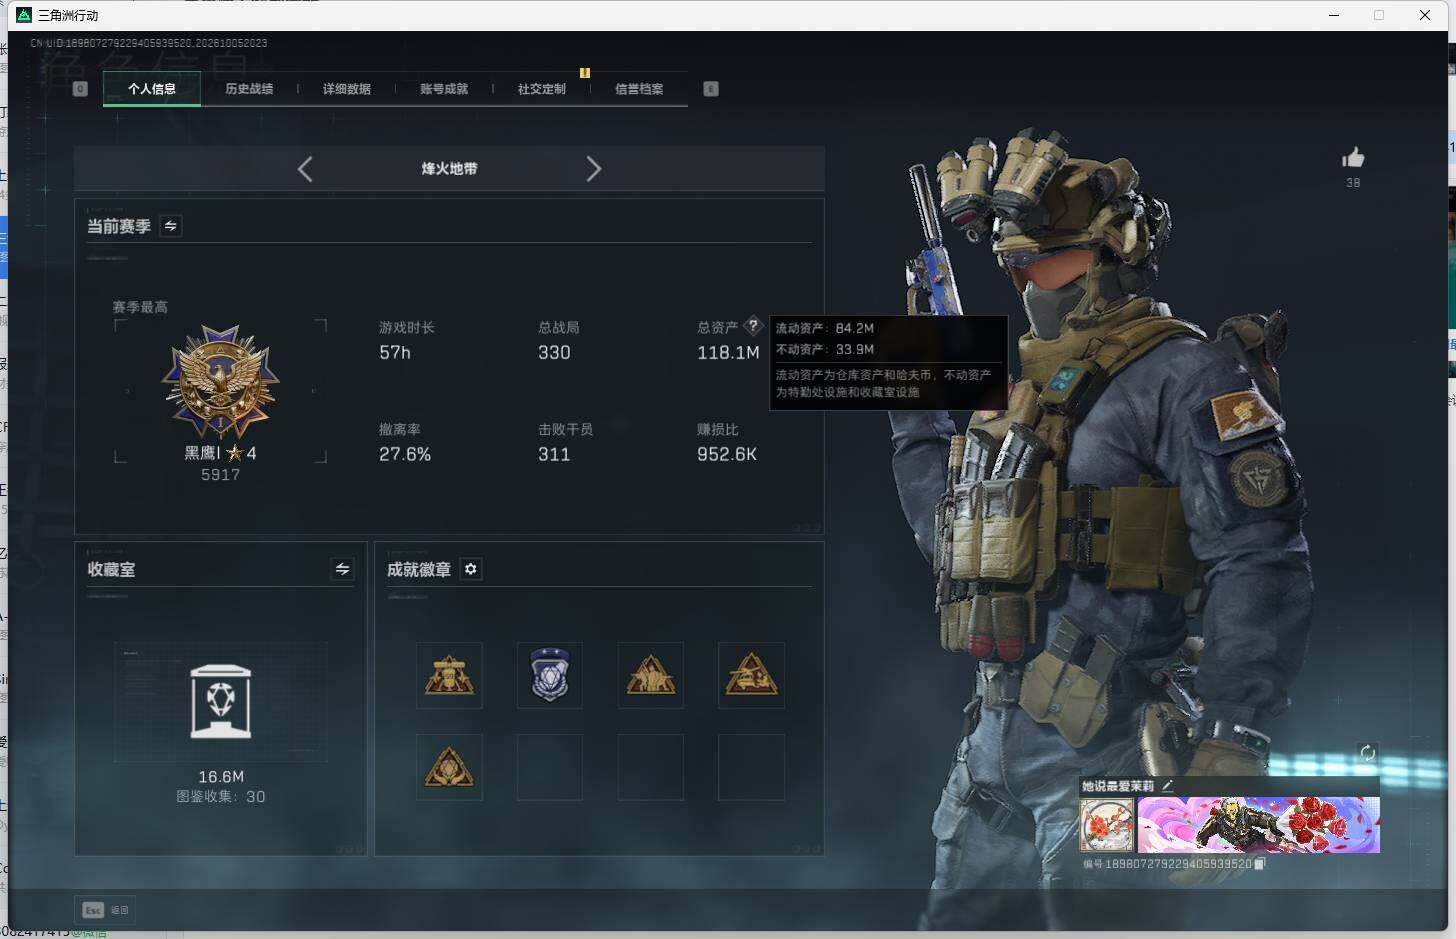Click the Q key icon before the tabs

point(81,89)
